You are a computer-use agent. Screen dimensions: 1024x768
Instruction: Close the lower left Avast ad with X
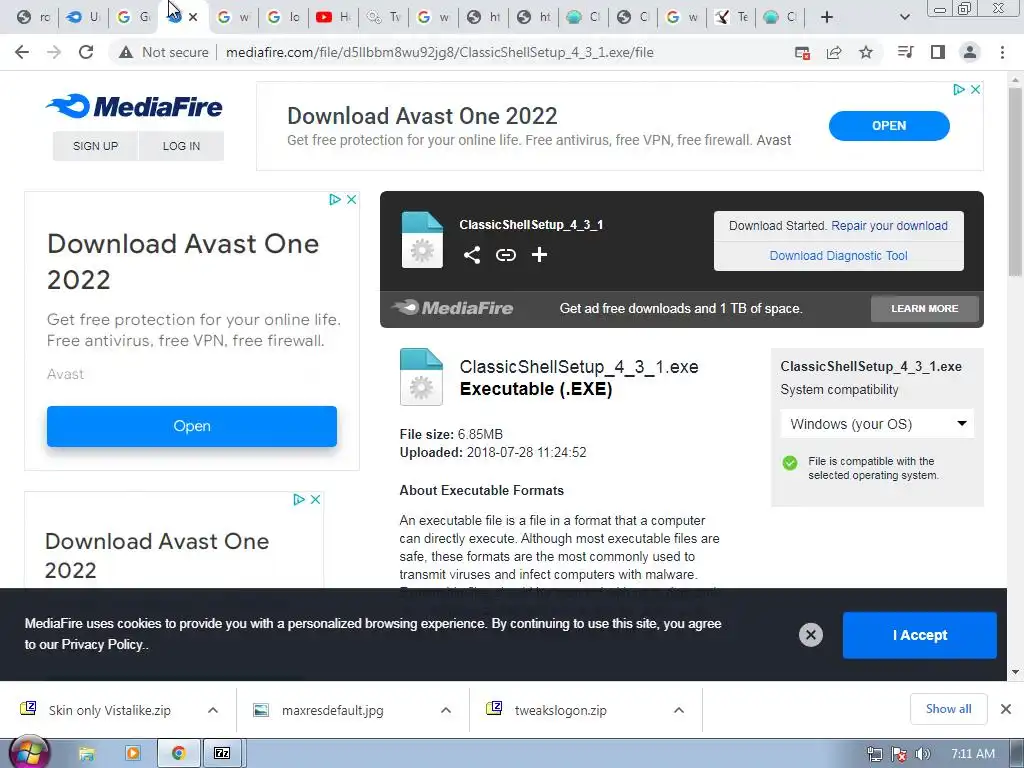click(x=315, y=500)
